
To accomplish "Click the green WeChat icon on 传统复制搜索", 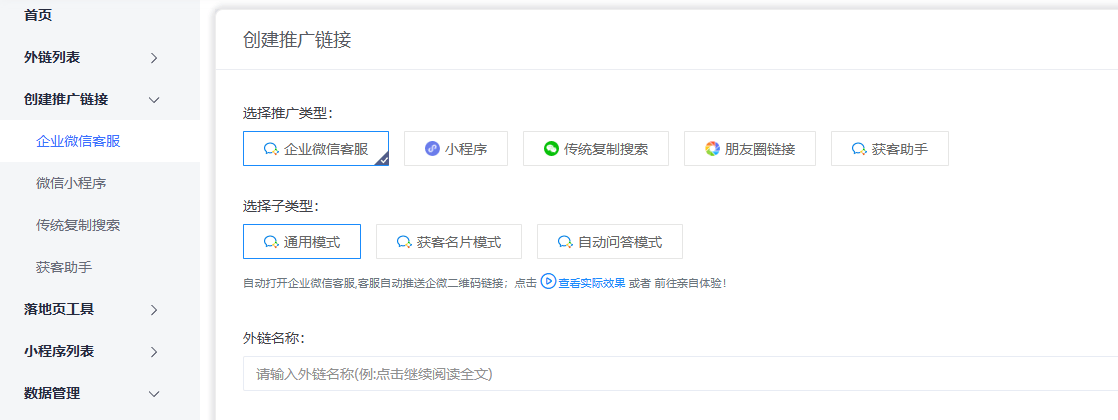I will tap(551, 148).
